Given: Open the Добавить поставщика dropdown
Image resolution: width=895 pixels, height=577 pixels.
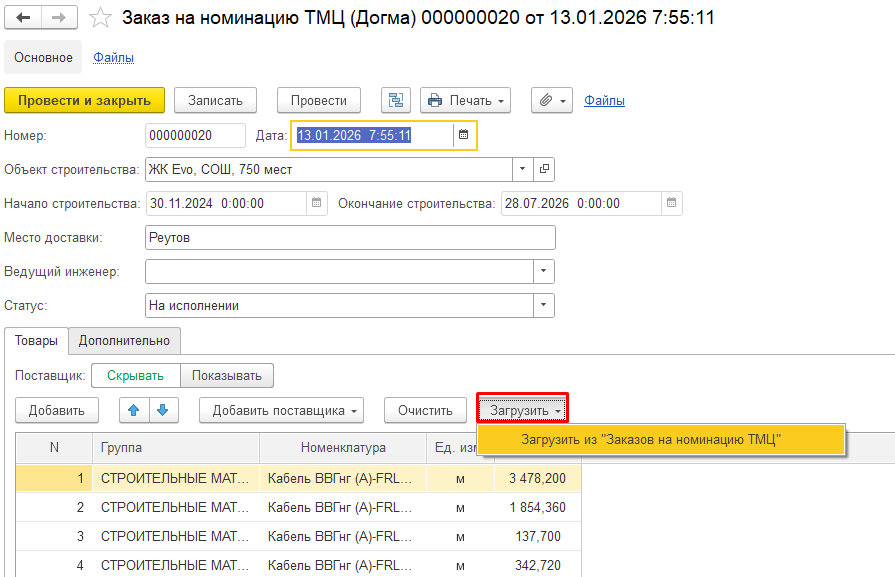Looking at the screenshot, I should click(x=281, y=410).
